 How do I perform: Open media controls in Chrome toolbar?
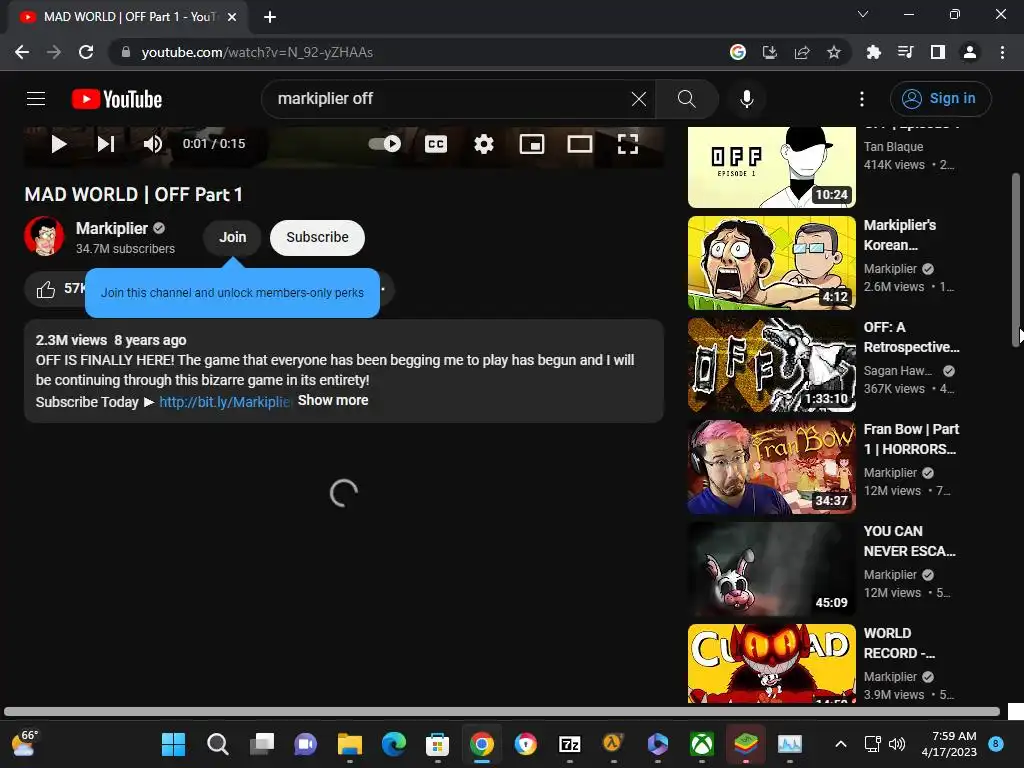click(906, 52)
